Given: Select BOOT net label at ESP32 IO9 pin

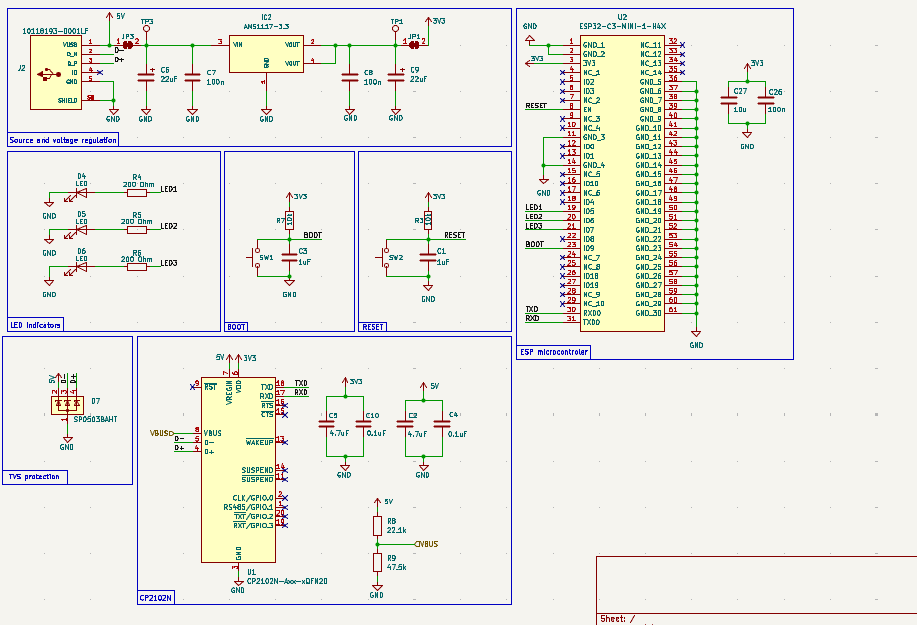Looking at the screenshot, I should tap(535, 244).
